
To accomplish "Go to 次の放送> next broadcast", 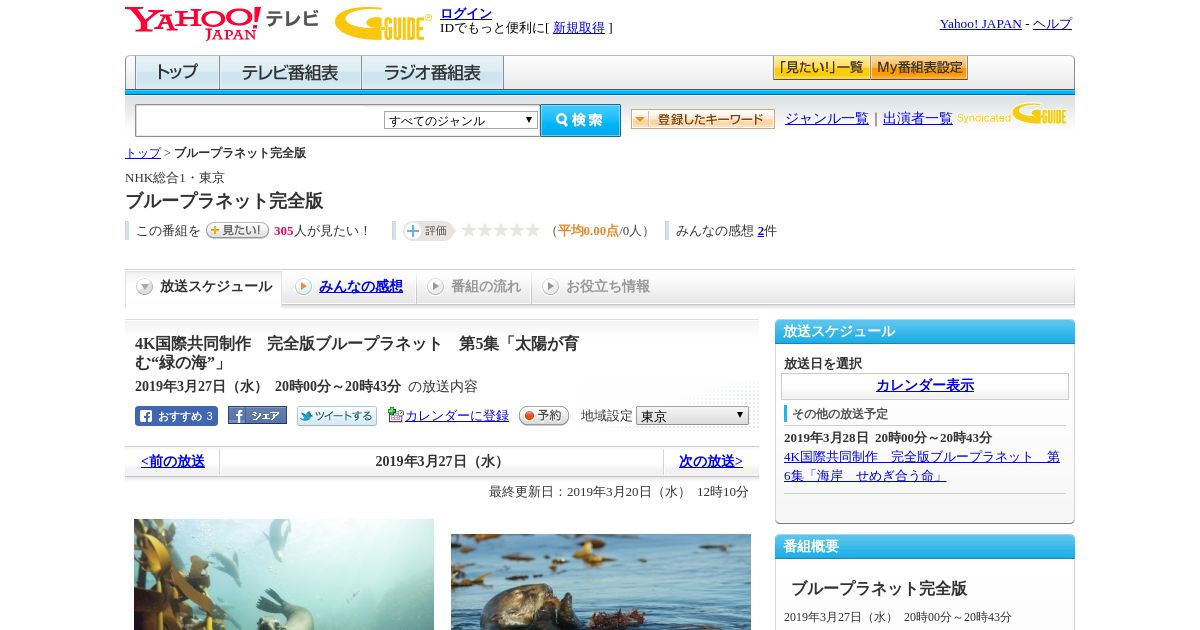I will [711, 461].
